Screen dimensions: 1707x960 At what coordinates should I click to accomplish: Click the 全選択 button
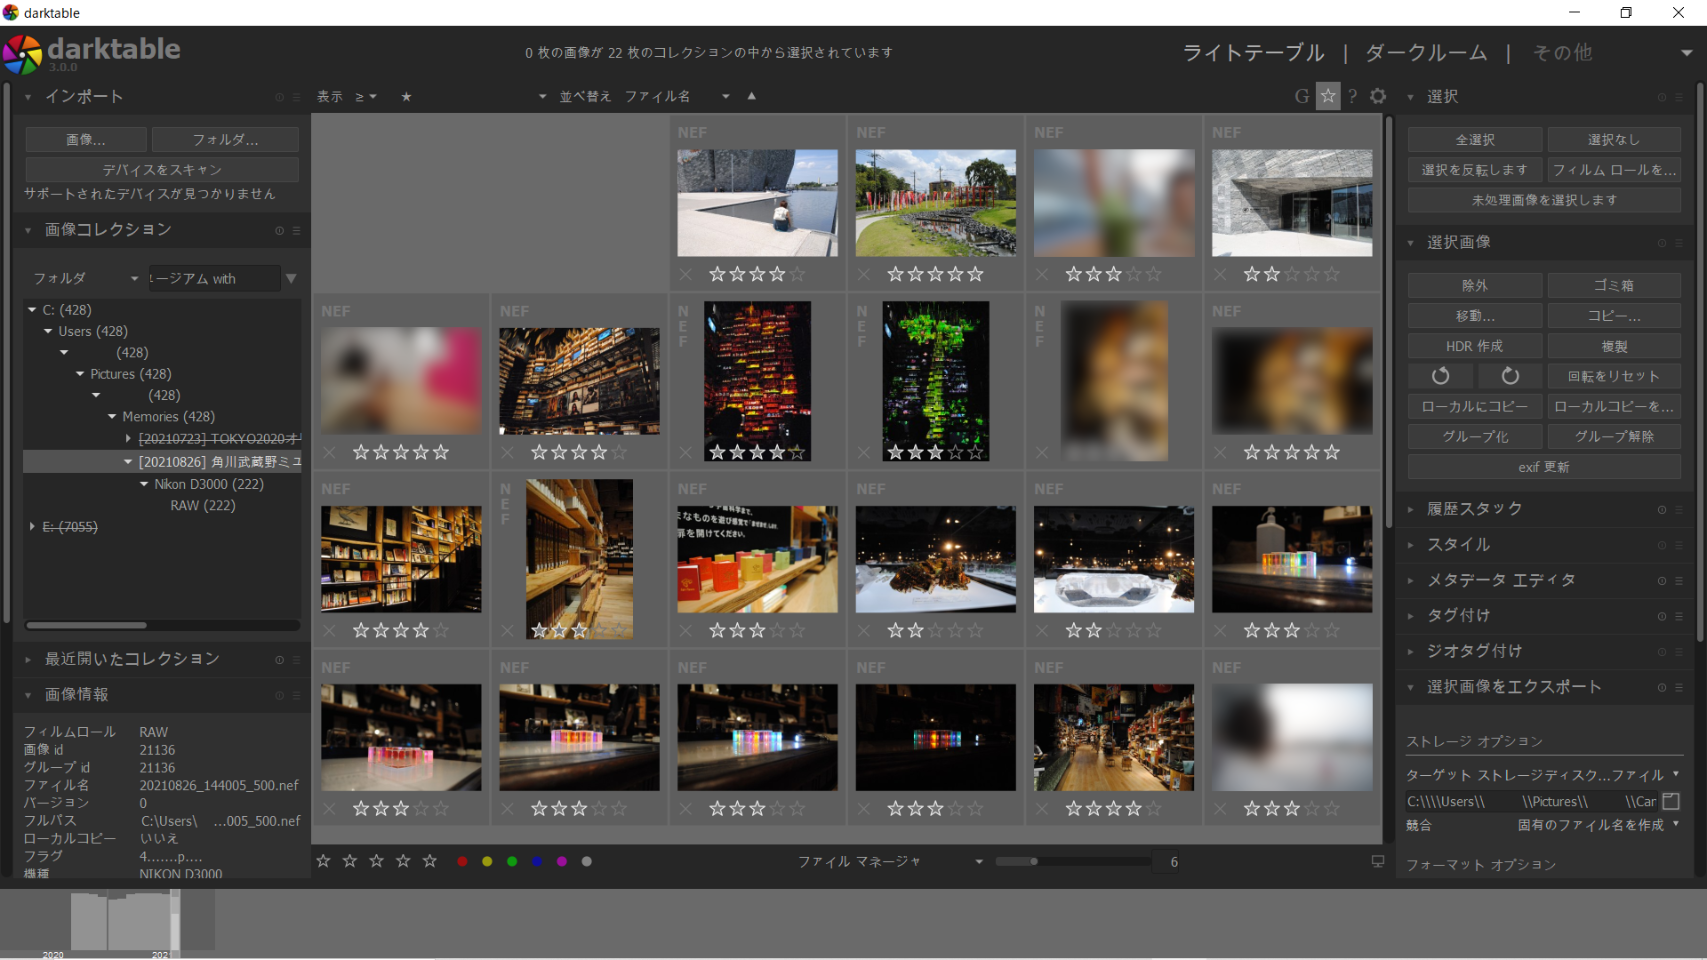click(x=1475, y=140)
